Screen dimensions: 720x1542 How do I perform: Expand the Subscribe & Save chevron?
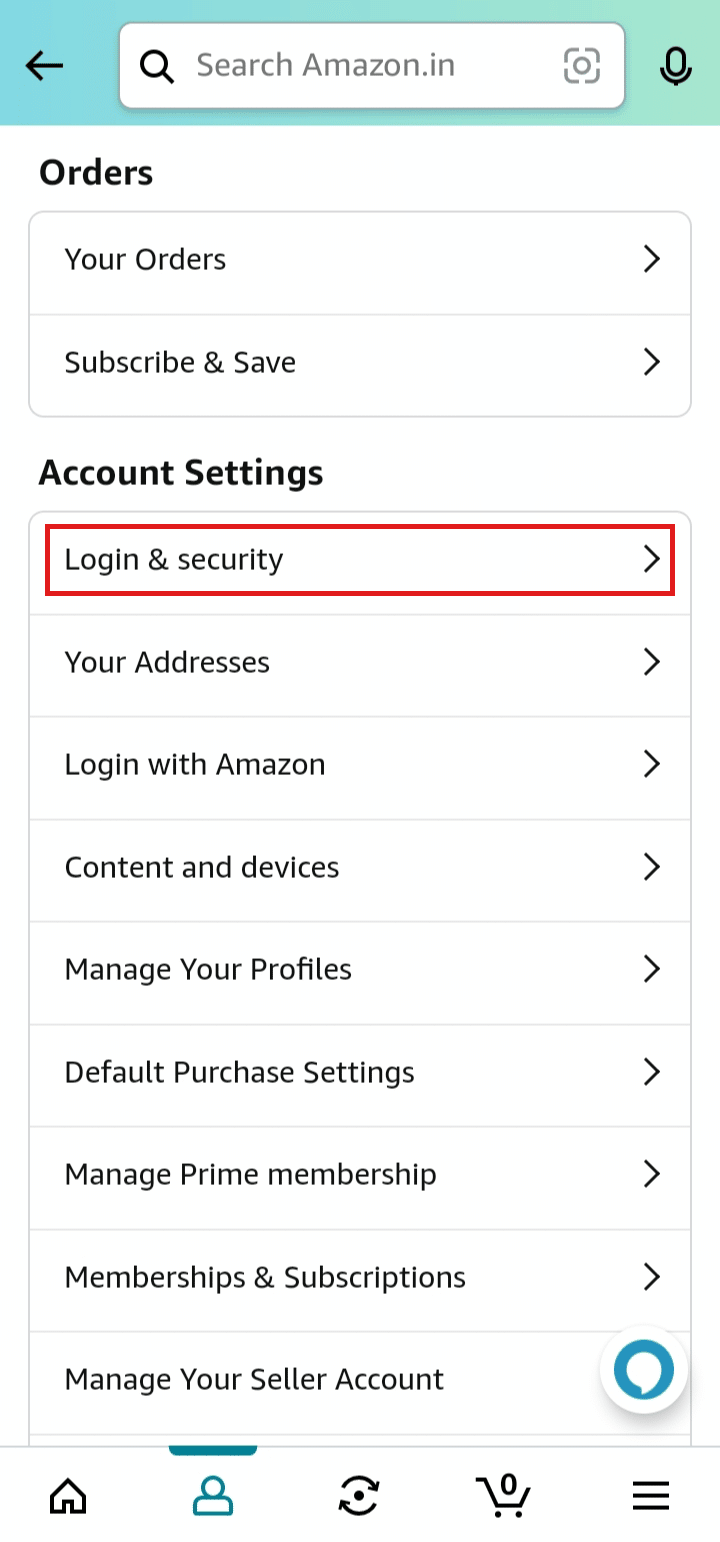pos(652,362)
